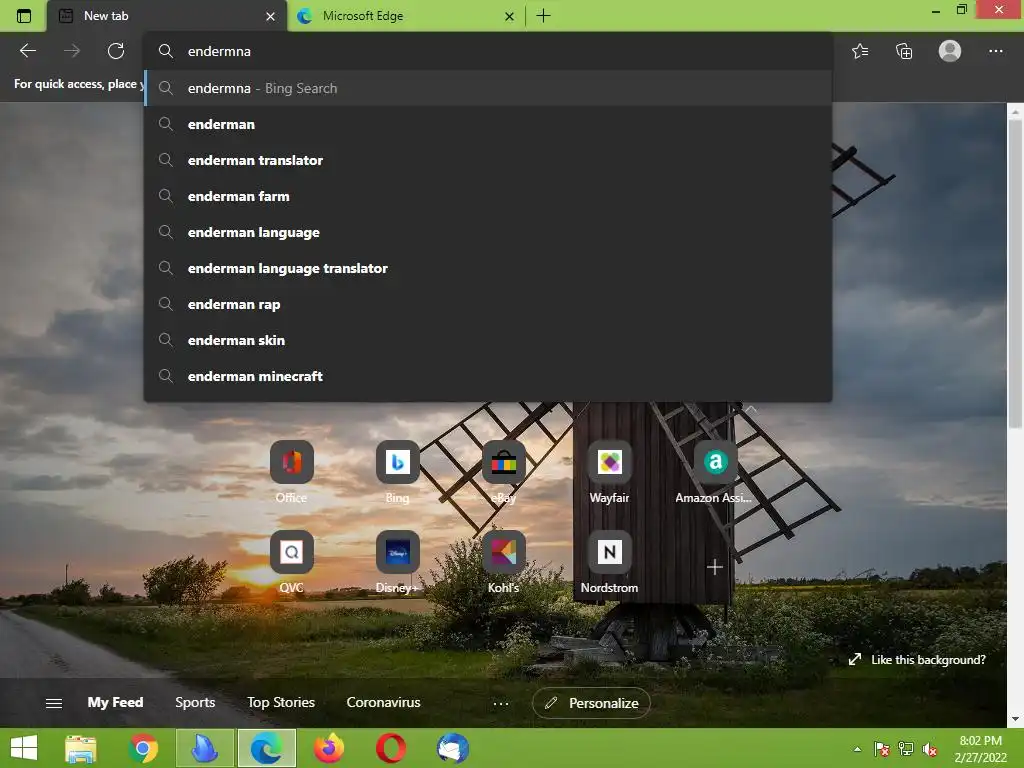This screenshot has height=768, width=1024.
Task: Select enderman rap suggestion
Action: pyautogui.click(x=488, y=304)
